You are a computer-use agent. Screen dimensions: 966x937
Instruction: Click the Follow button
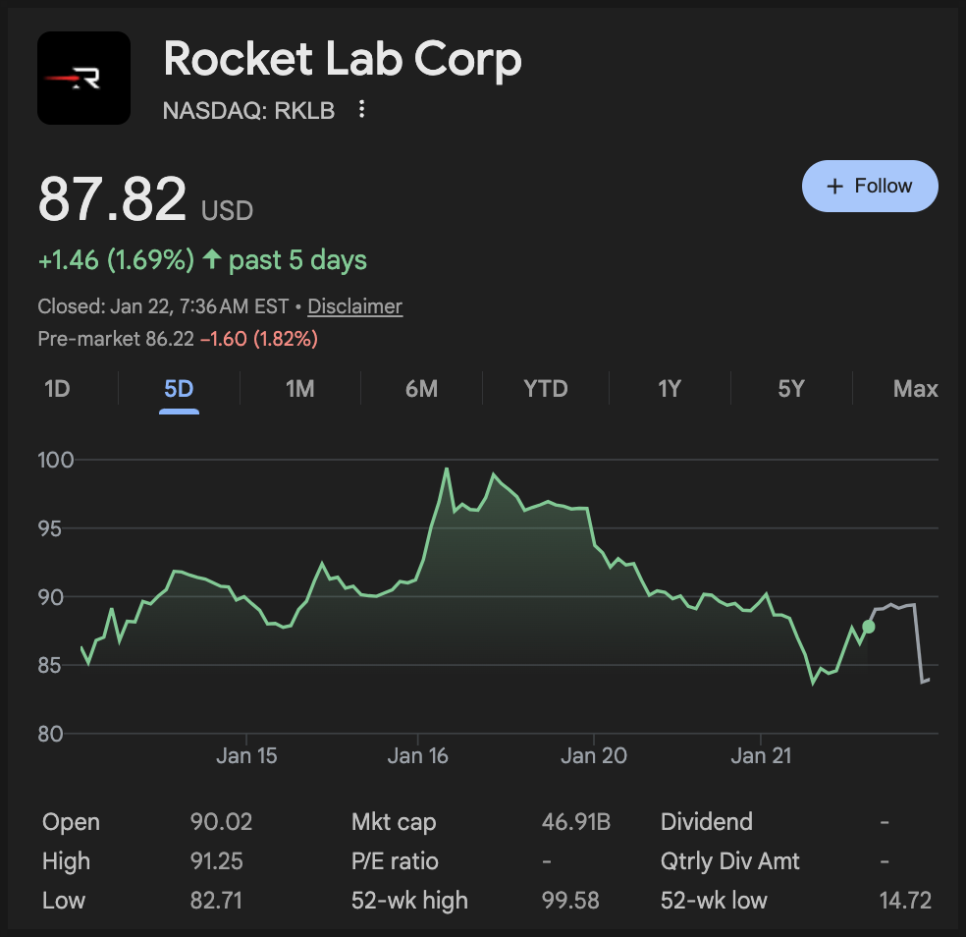(870, 186)
